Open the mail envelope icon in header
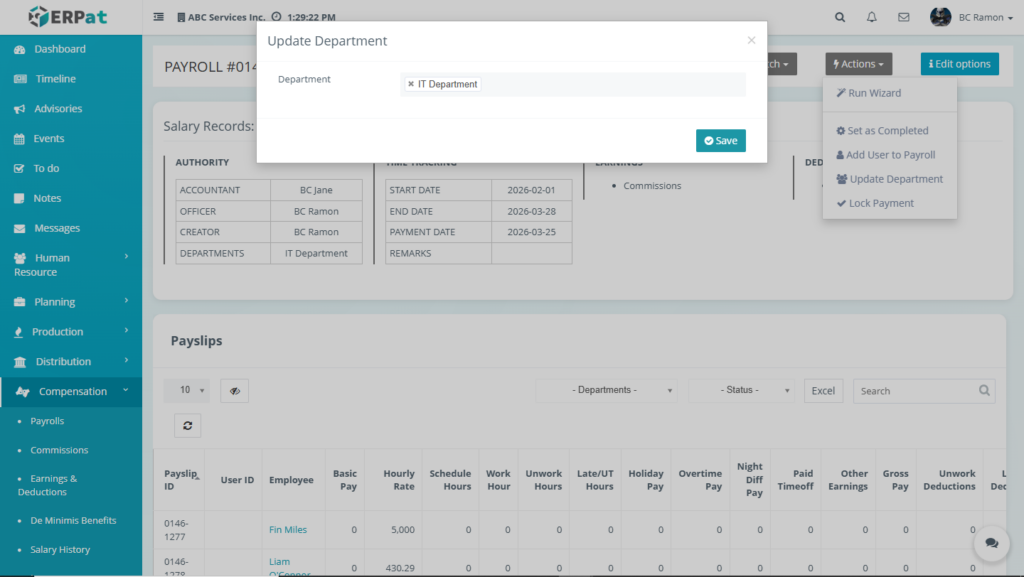The height and width of the screenshot is (577, 1024). (x=904, y=17)
